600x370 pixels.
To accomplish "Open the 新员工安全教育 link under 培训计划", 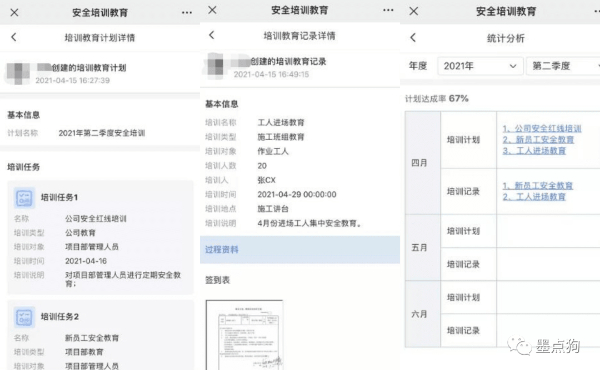I will coord(538,140).
